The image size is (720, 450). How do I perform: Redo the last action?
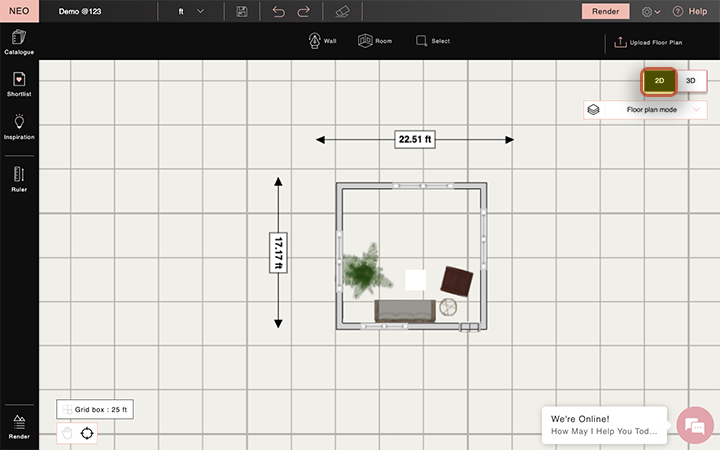click(x=304, y=11)
